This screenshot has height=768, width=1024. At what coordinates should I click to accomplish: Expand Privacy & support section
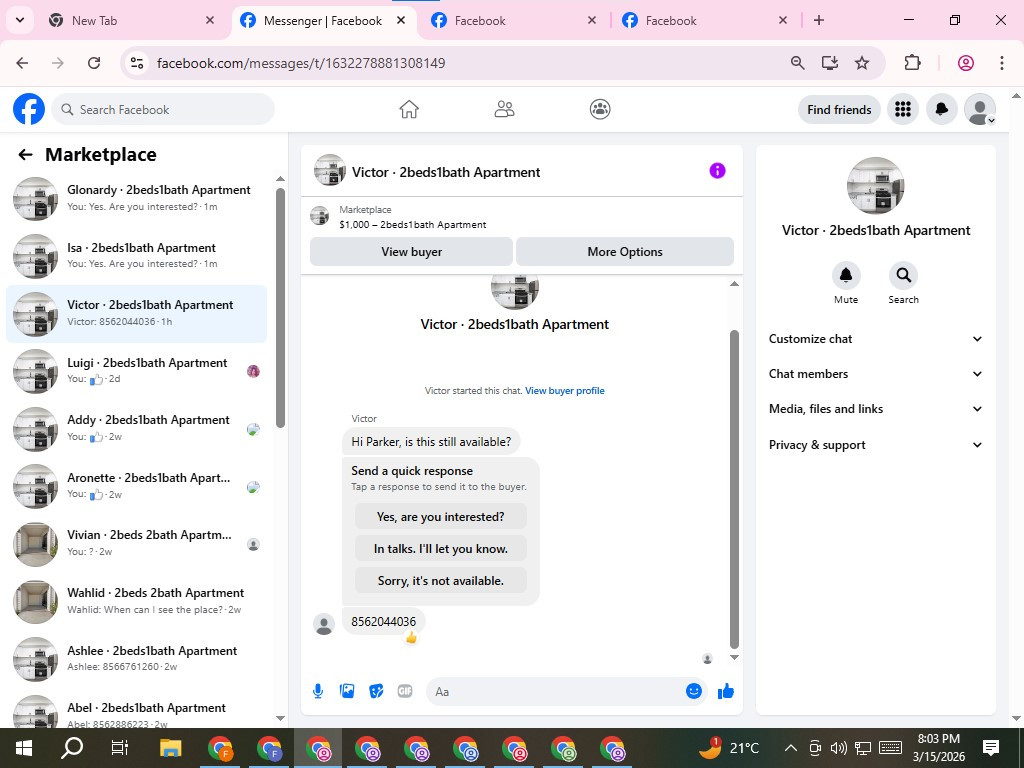pyautogui.click(x=876, y=445)
